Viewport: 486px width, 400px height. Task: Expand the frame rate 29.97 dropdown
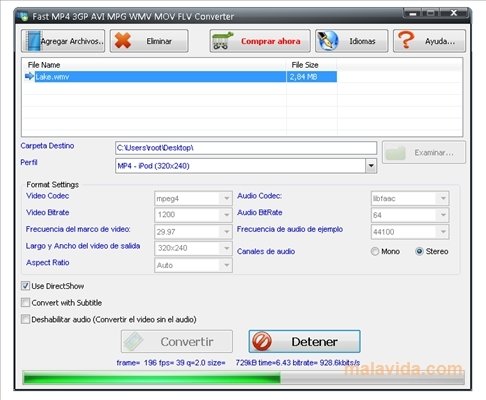[227, 232]
